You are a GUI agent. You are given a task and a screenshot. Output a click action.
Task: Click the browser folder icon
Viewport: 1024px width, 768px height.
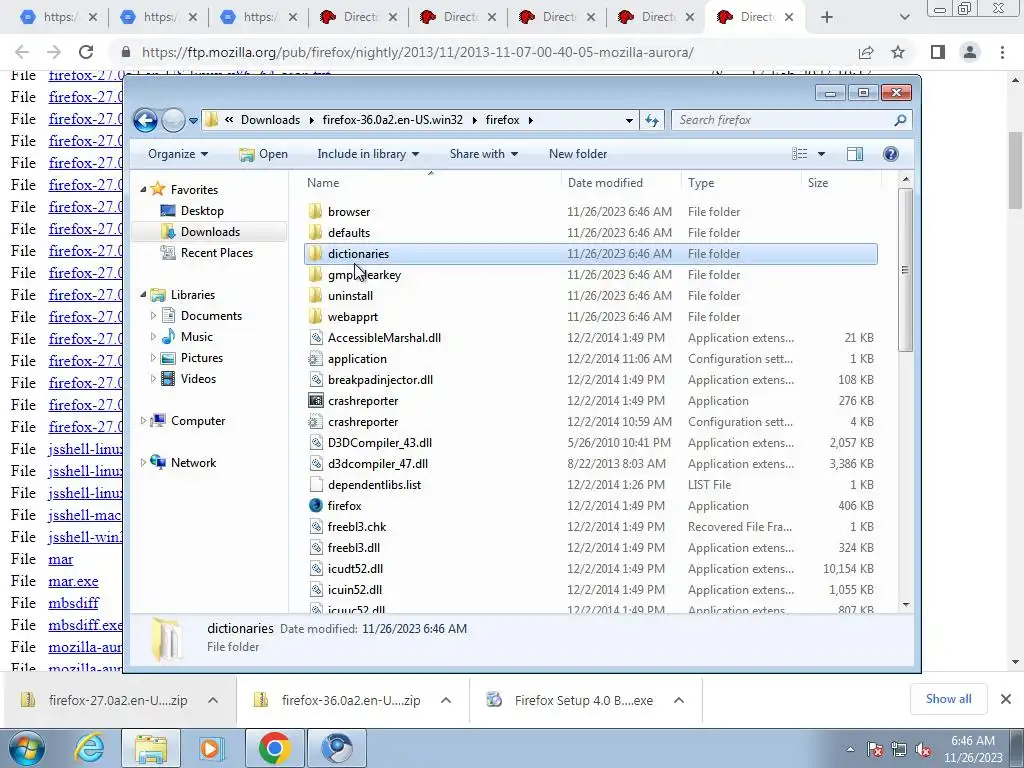(315, 212)
